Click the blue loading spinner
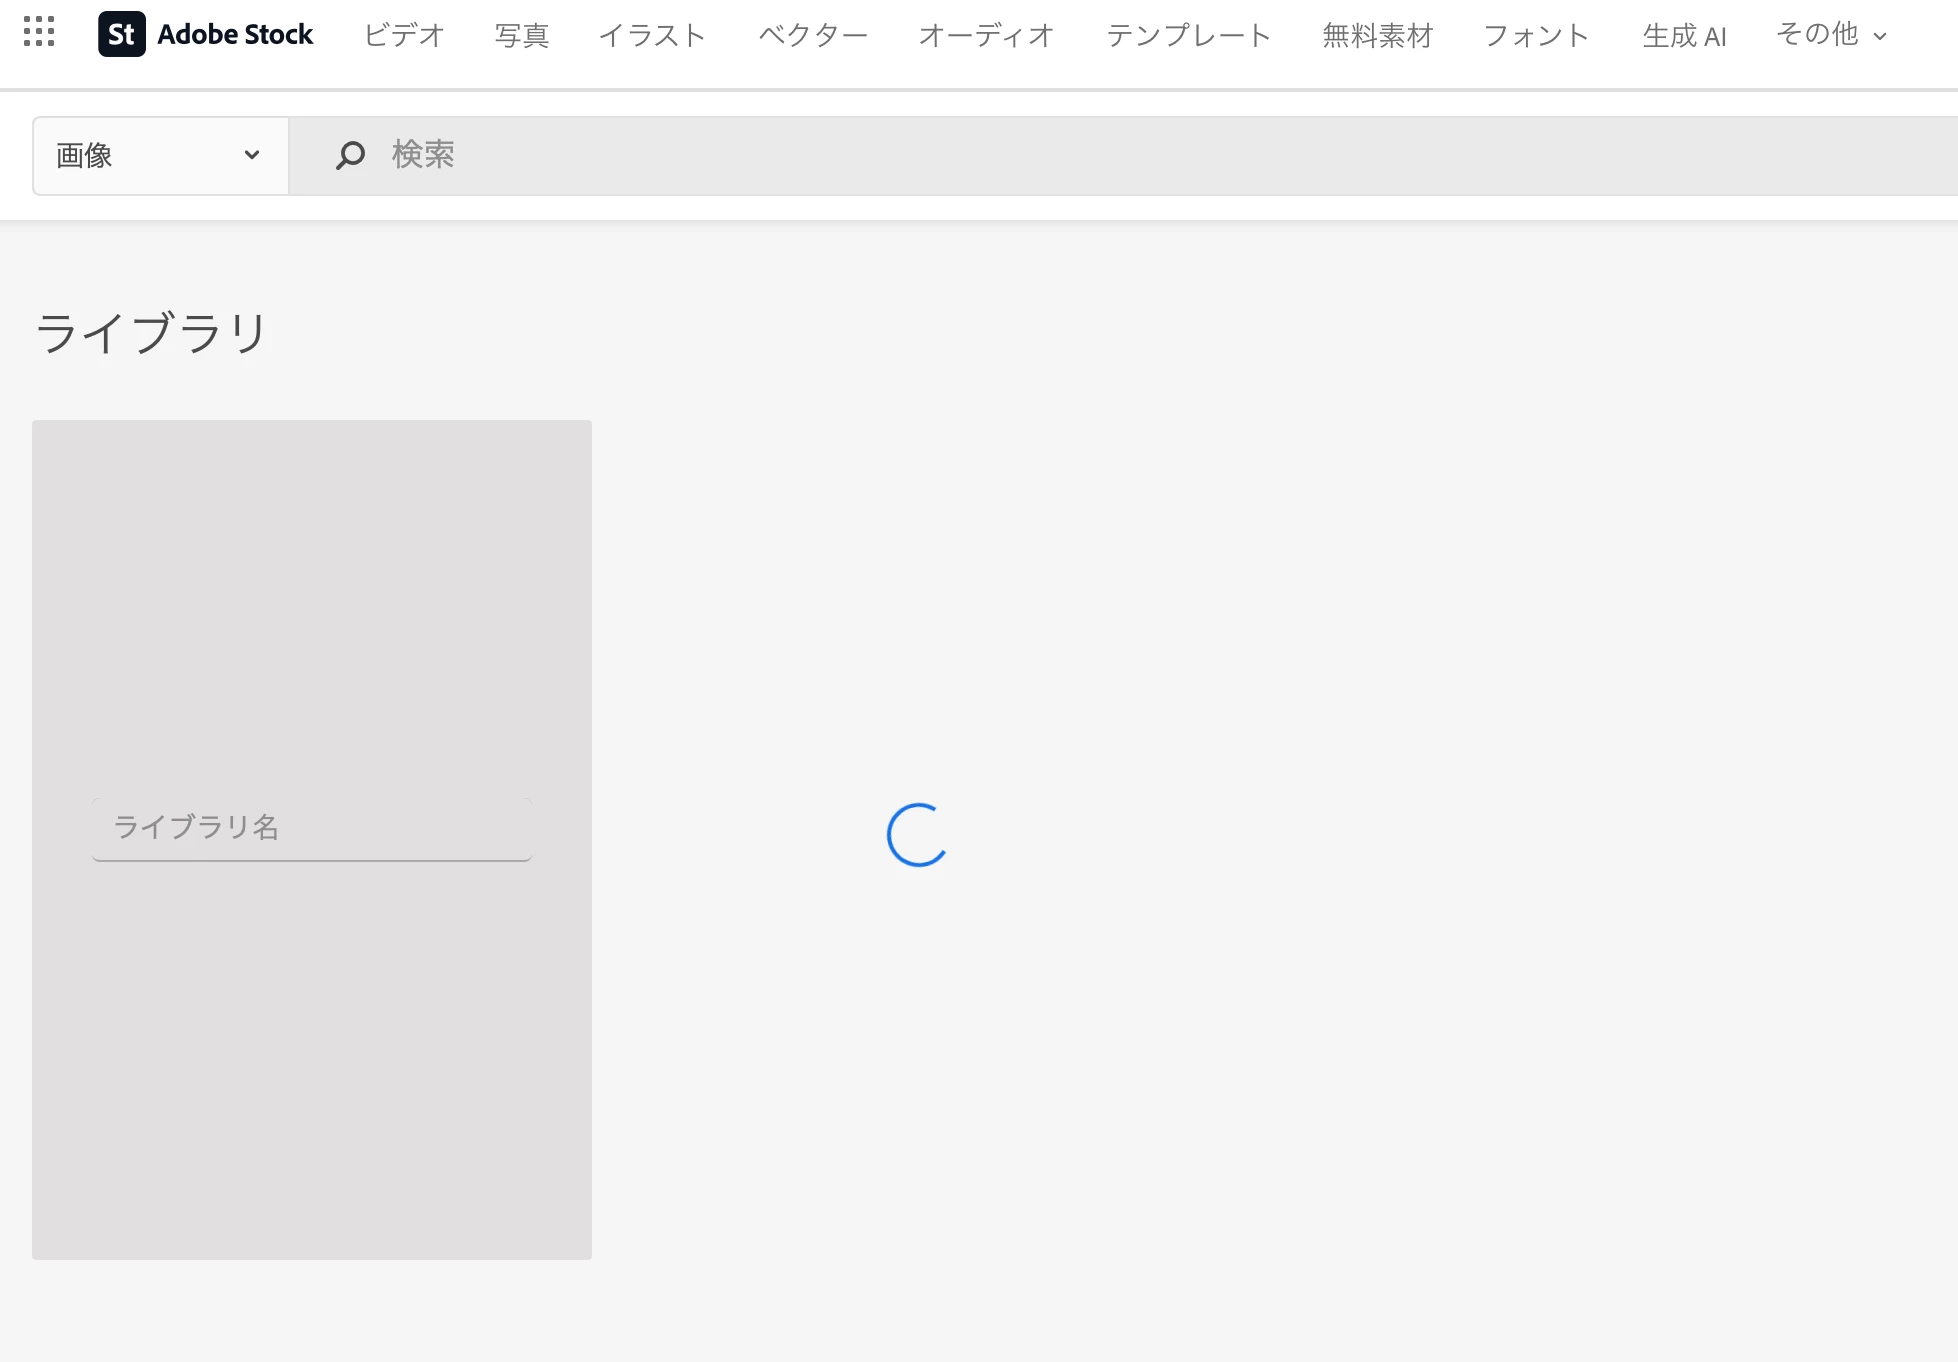Screen dimensions: 1958x1362 (917, 834)
